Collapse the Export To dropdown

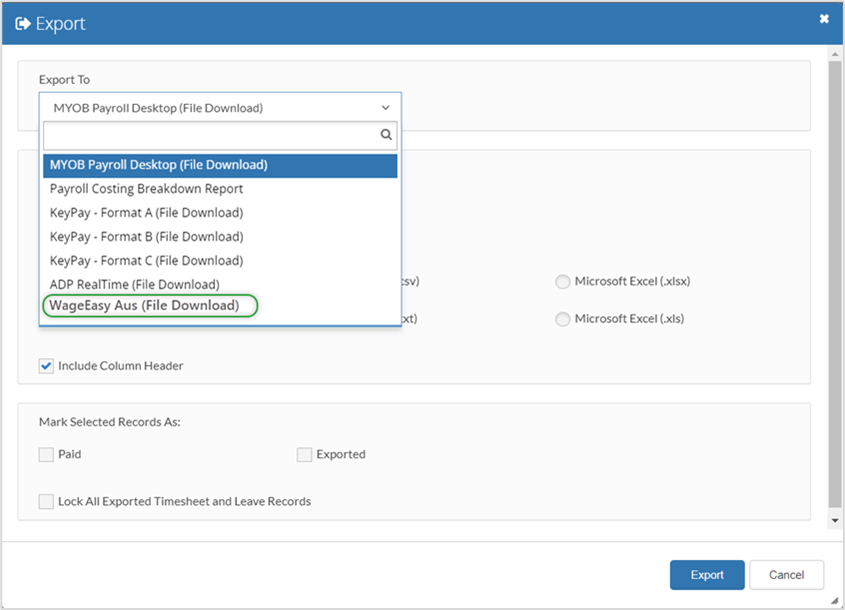(x=220, y=108)
